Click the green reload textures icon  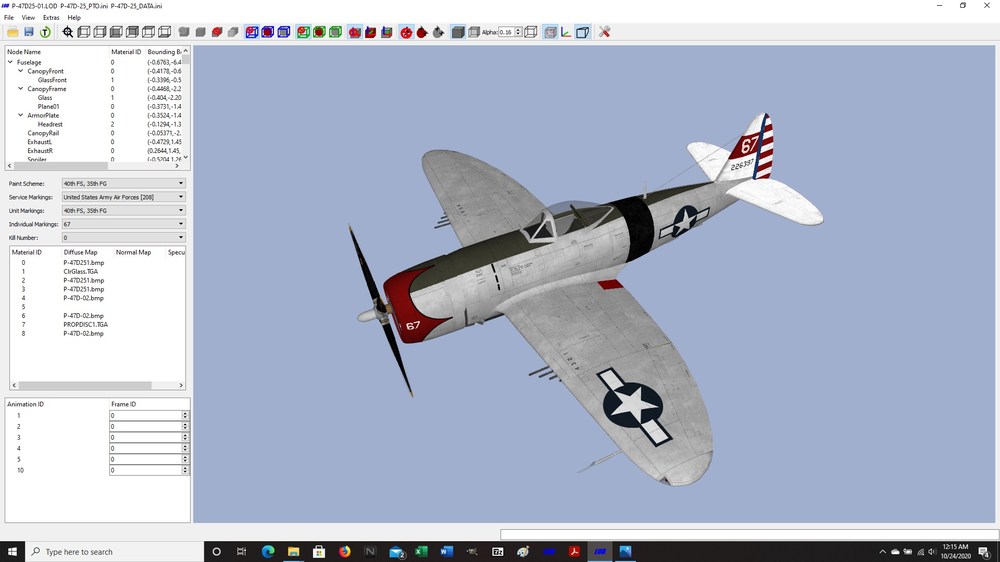click(x=45, y=32)
